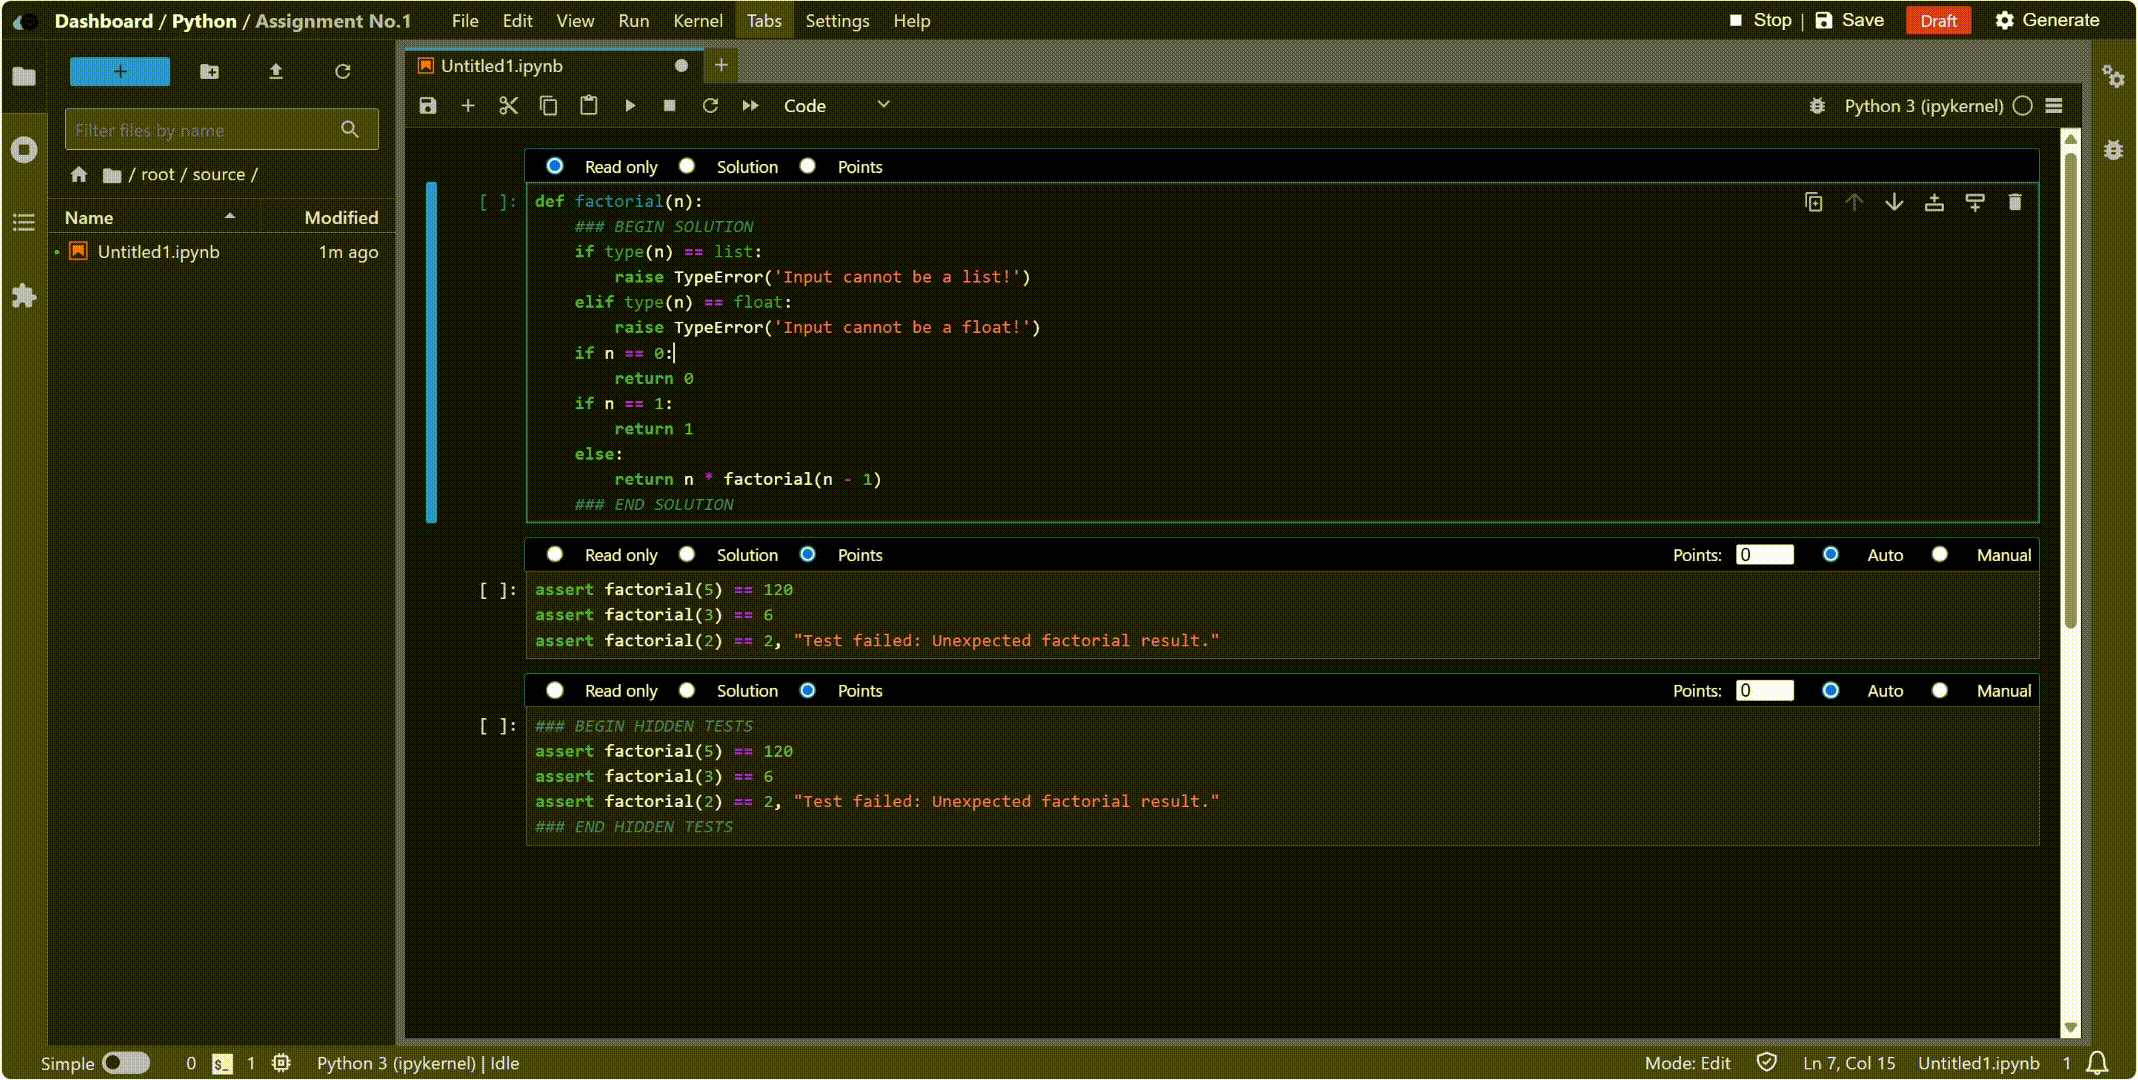Choose Auto grading for the hidden tests cell
The image size is (2138, 1080).
click(1831, 690)
